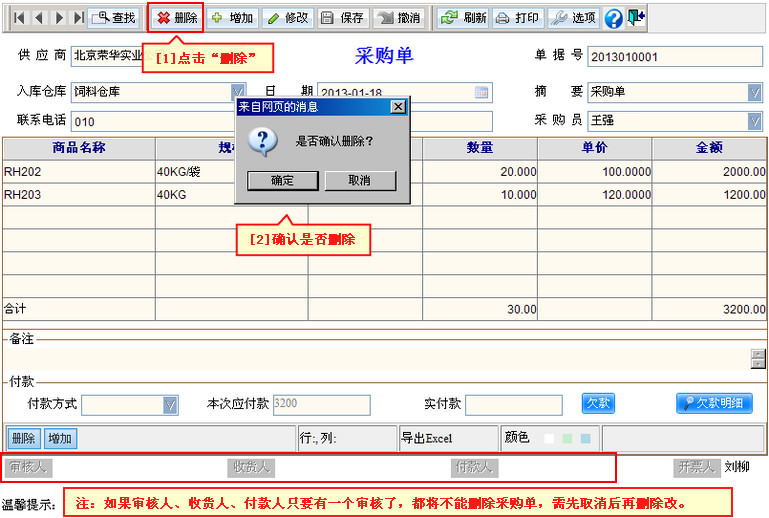Viewport: 769px width, 518px height.
Task: Click the 增加 (Add) toolbar button
Action: pos(232,18)
